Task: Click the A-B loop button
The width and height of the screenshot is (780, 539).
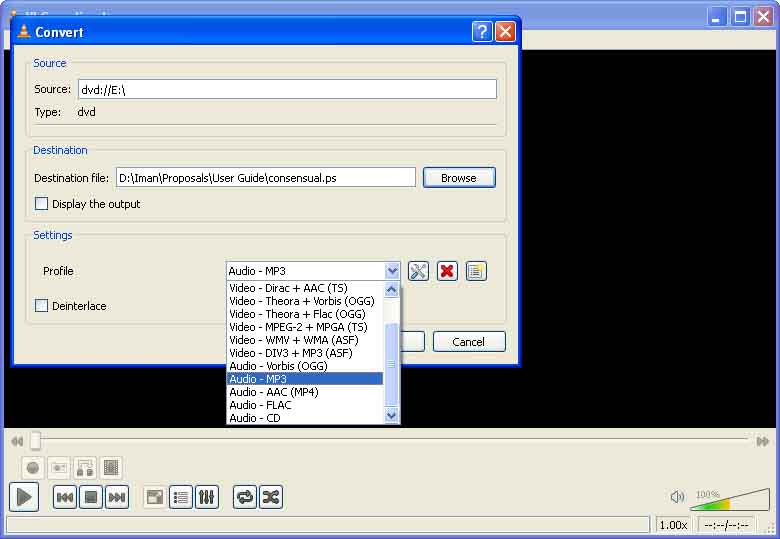Action: point(85,468)
